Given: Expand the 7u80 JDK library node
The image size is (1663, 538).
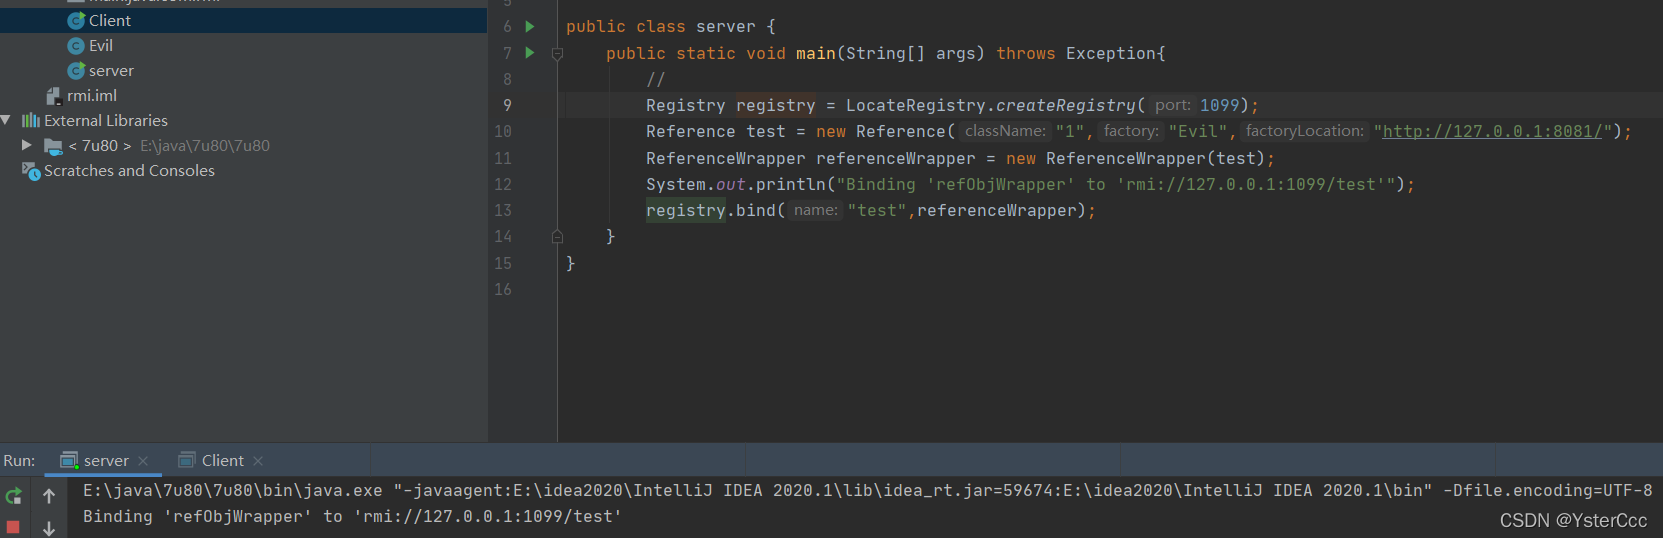Looking at the screenshot, I should pos(27,145).
